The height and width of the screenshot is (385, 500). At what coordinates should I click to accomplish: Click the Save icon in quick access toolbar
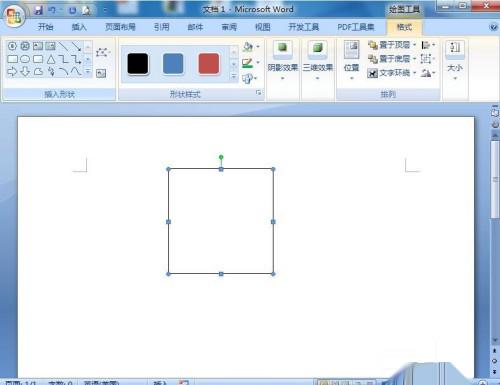point(39,10)
